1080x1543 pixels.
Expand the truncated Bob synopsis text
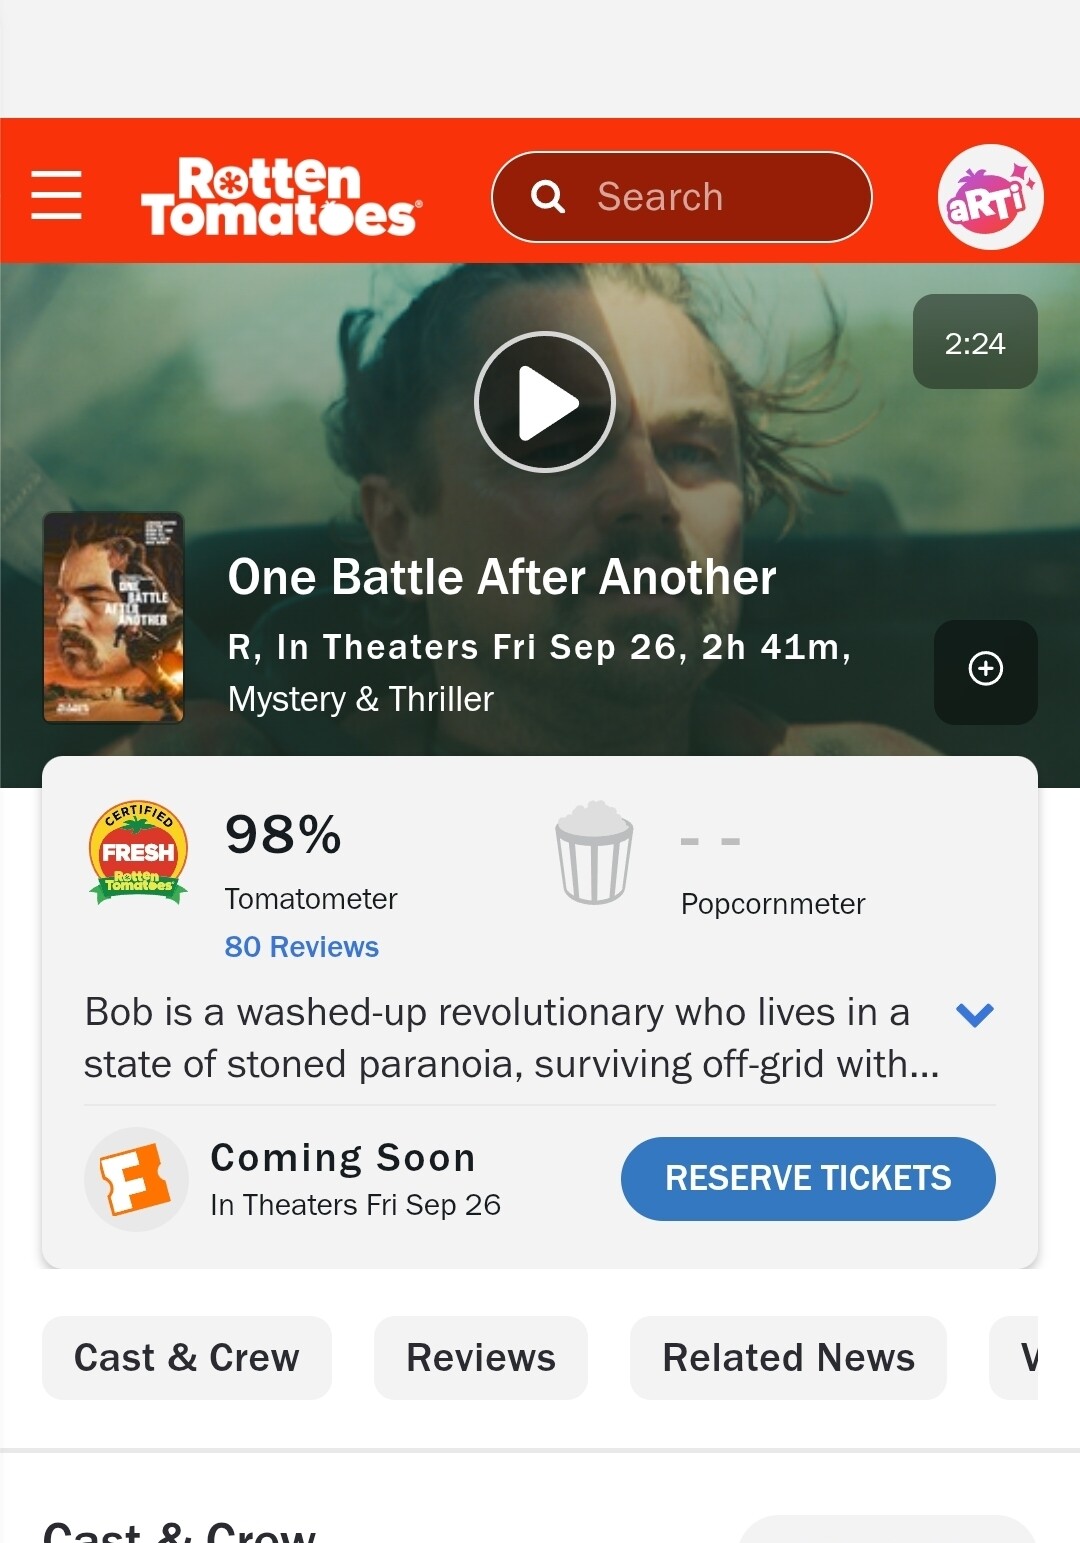[x=512, y=1038]
